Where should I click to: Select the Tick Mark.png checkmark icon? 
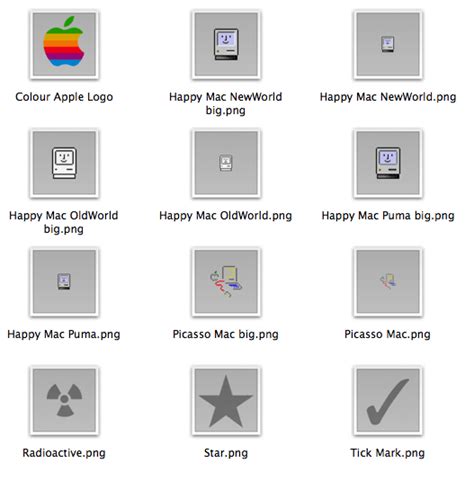[x=388, y=400]
